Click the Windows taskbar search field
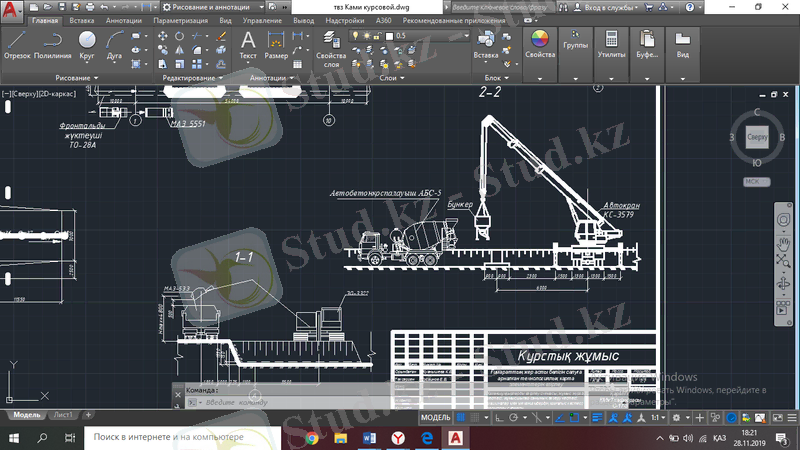The image size is (800, 450). (182, 438)
